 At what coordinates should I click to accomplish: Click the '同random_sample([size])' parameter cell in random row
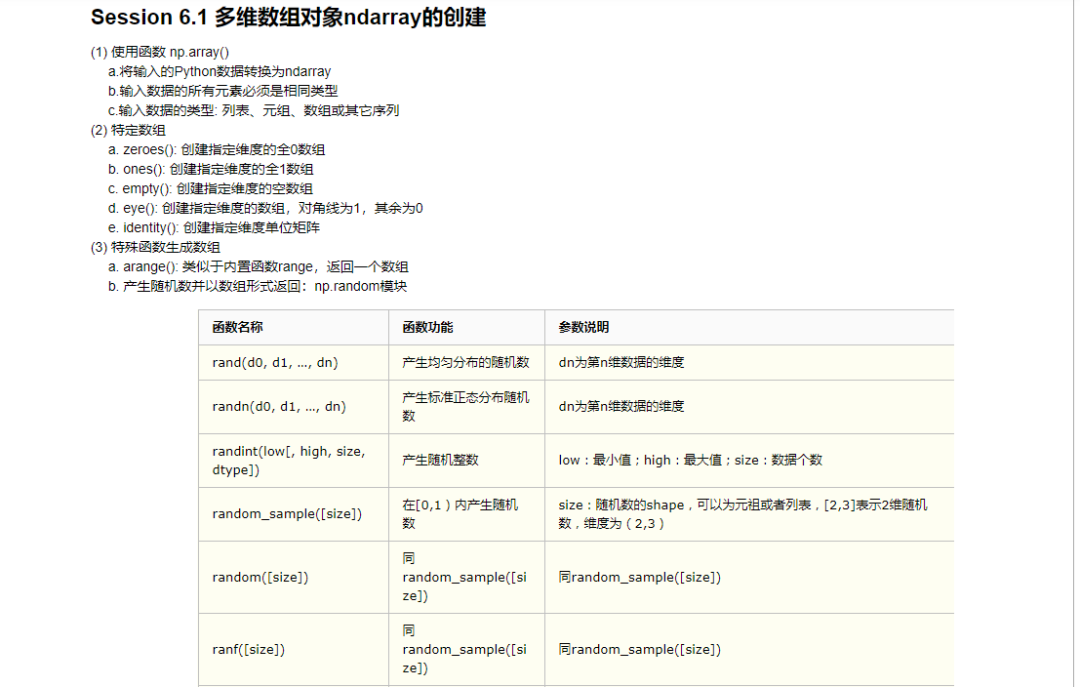point(749,577)
